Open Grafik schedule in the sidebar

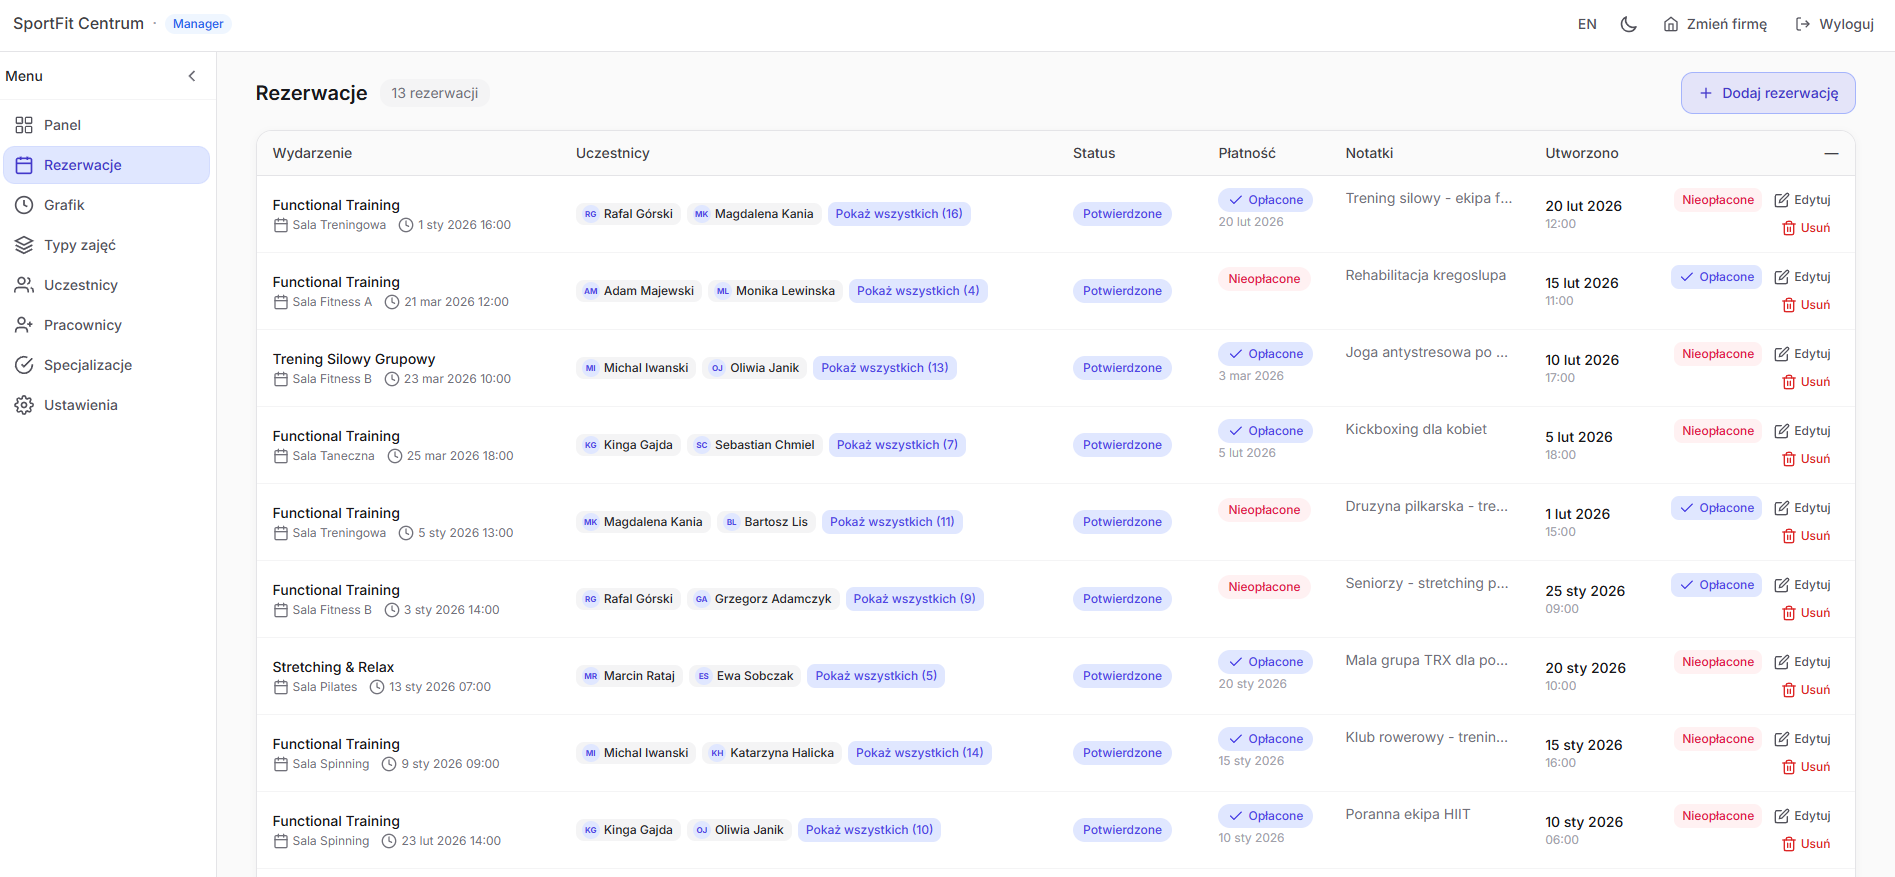click(64, 205)
